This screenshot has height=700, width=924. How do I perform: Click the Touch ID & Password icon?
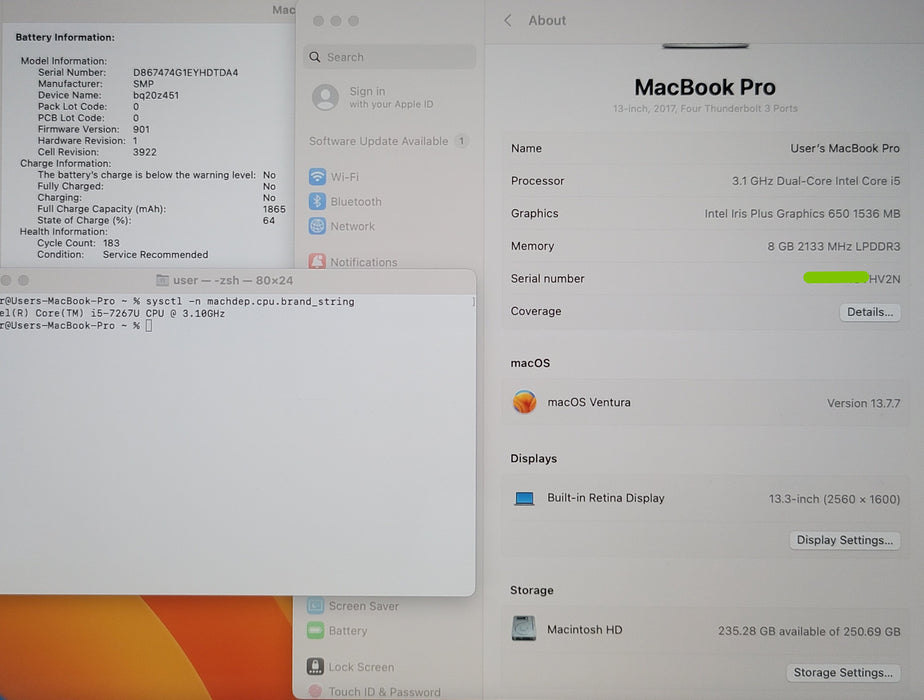click(x=315, y=691)
